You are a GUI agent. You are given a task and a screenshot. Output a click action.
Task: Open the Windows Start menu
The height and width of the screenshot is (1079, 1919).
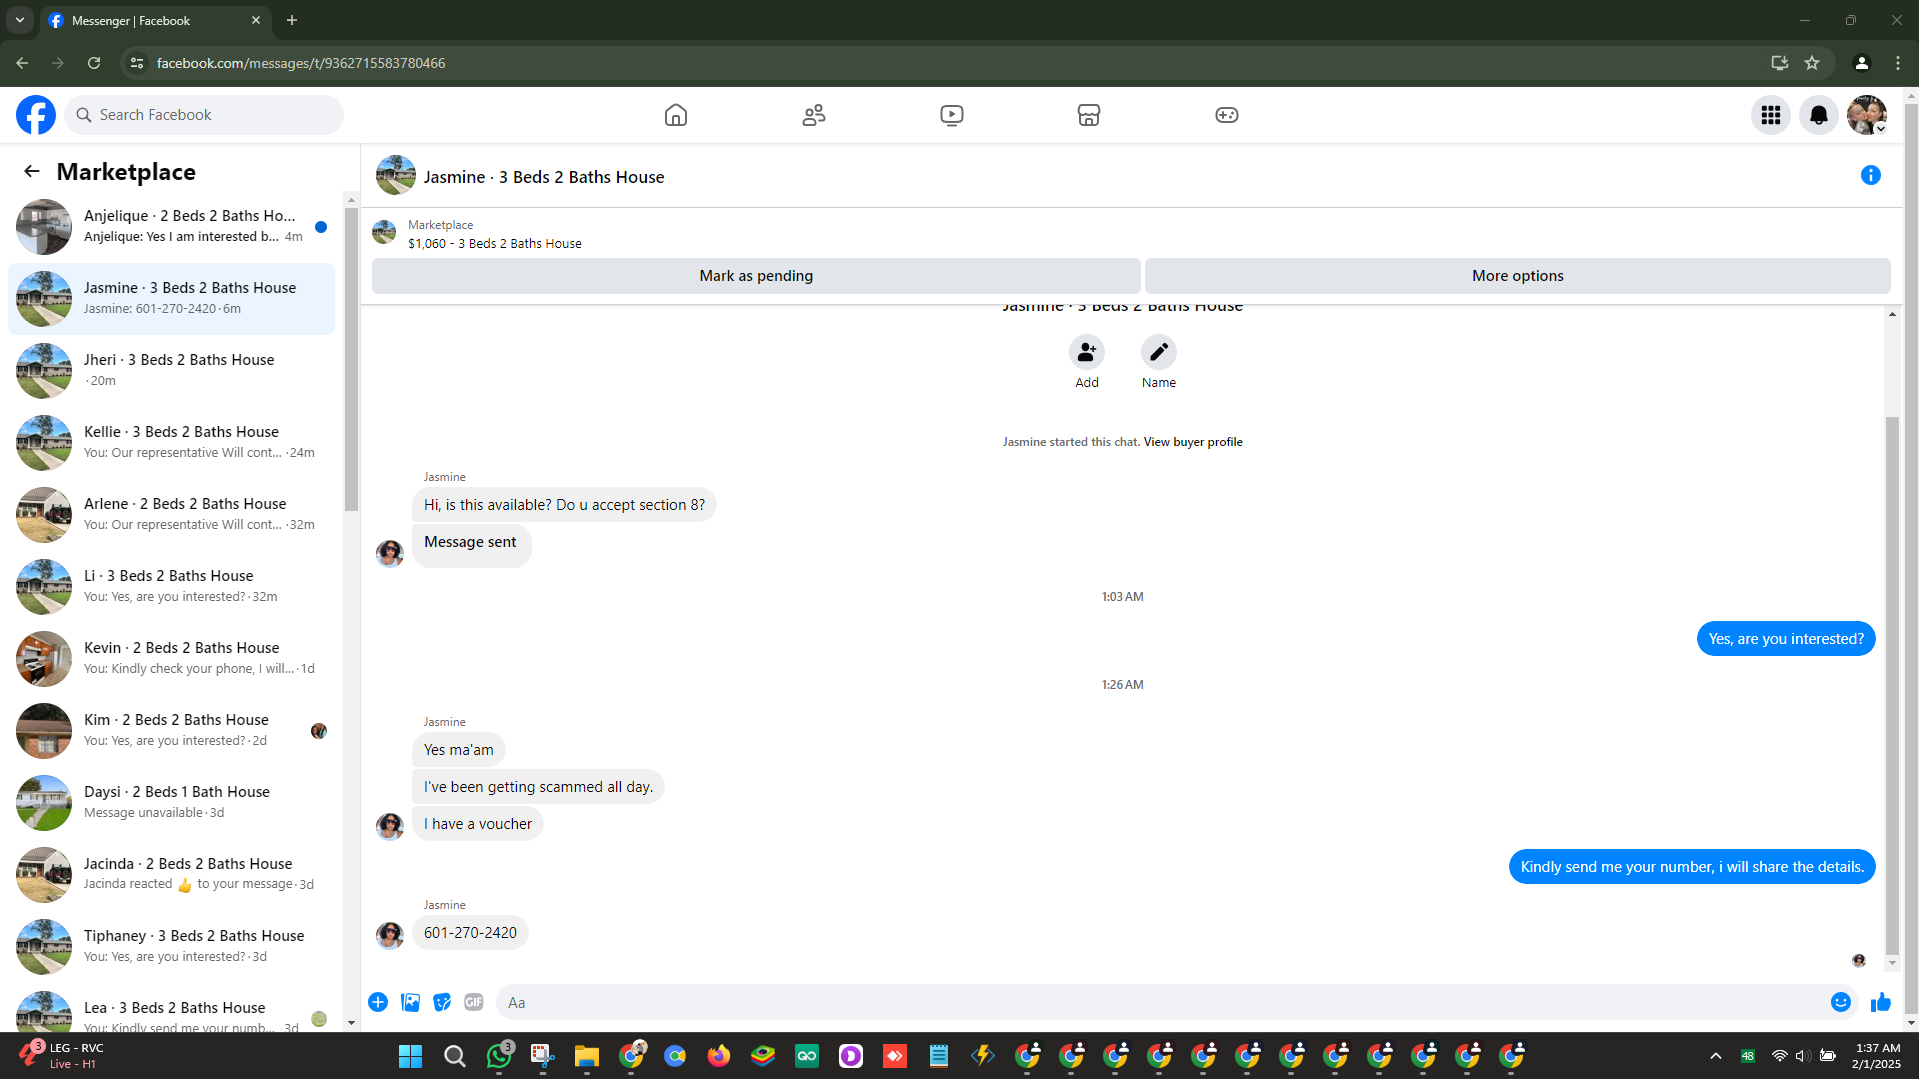[x=410, y=1056]
